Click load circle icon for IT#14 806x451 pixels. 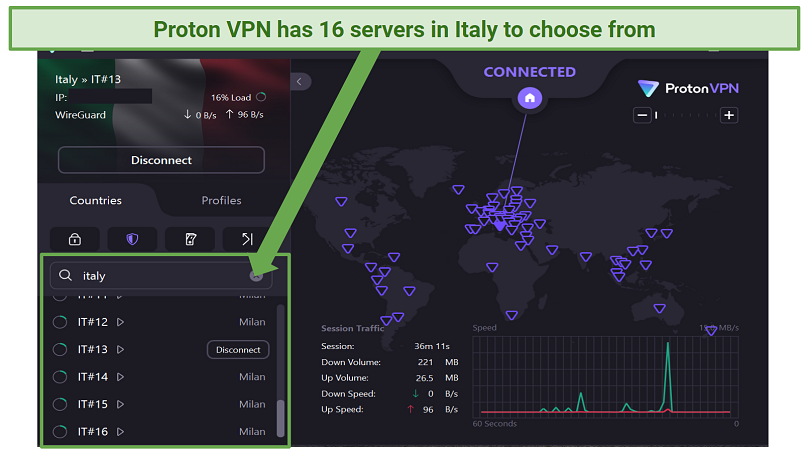60,377
